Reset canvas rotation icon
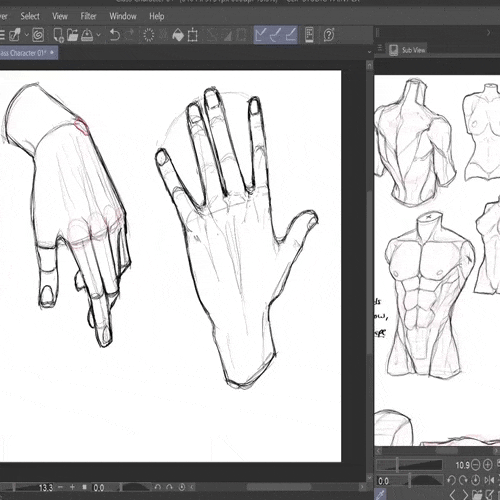500x500 pixels. coord(182,487)
